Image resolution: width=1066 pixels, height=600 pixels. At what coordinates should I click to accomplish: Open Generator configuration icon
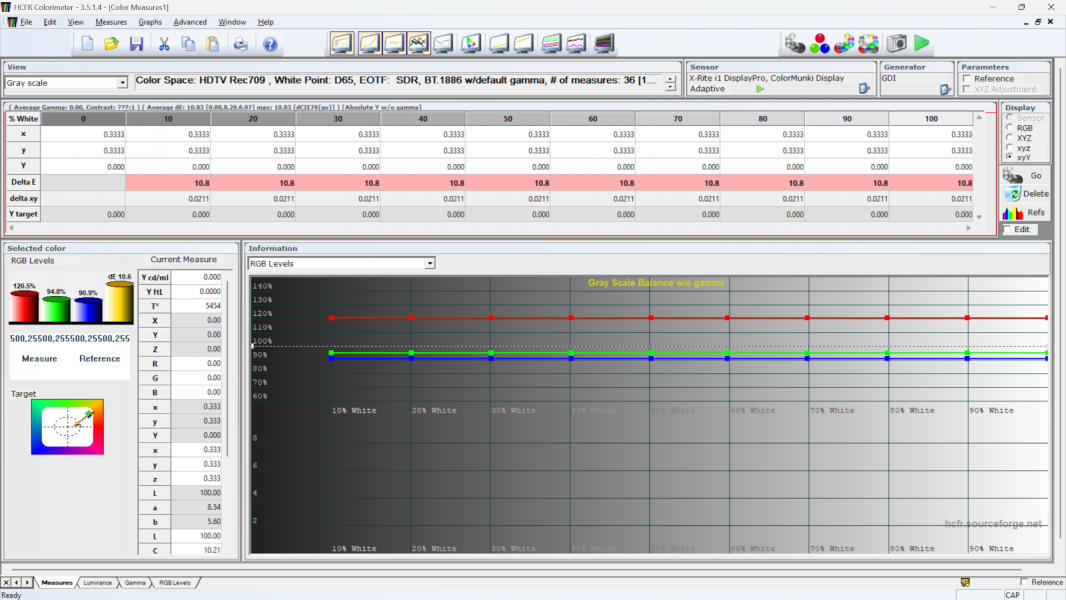tap(945, 89)
